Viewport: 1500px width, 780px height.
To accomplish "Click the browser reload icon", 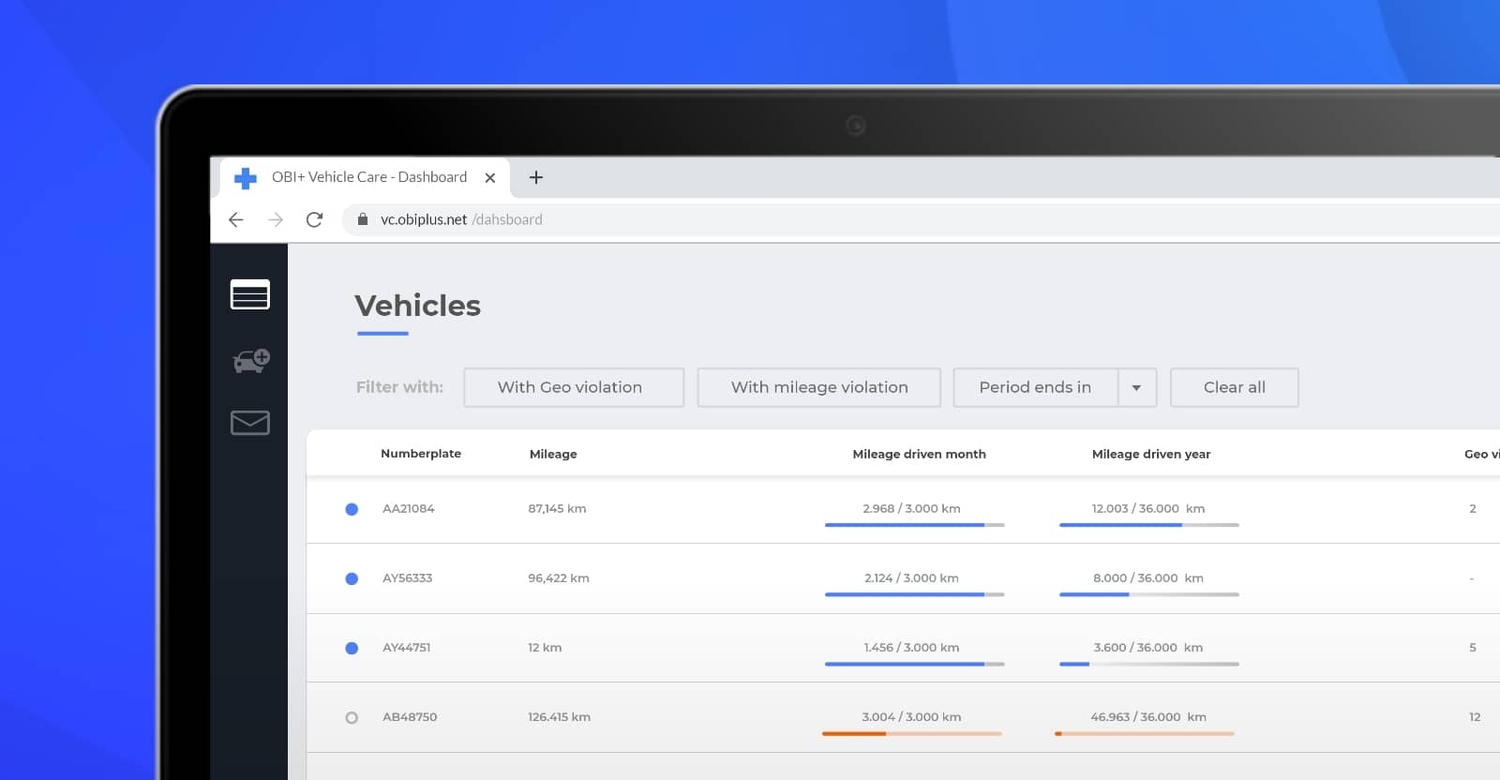I will tap(314, 219).
